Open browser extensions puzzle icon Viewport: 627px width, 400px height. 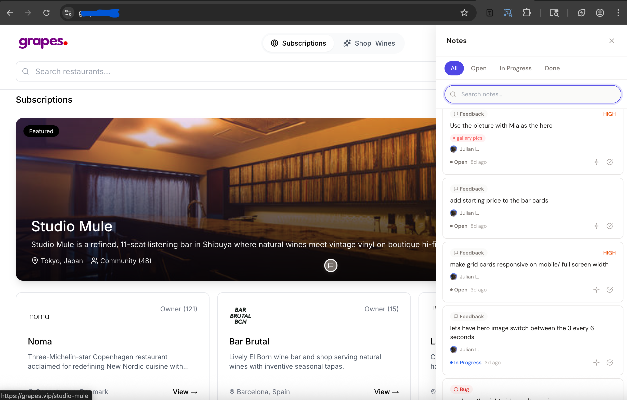[x=527, y=13]
